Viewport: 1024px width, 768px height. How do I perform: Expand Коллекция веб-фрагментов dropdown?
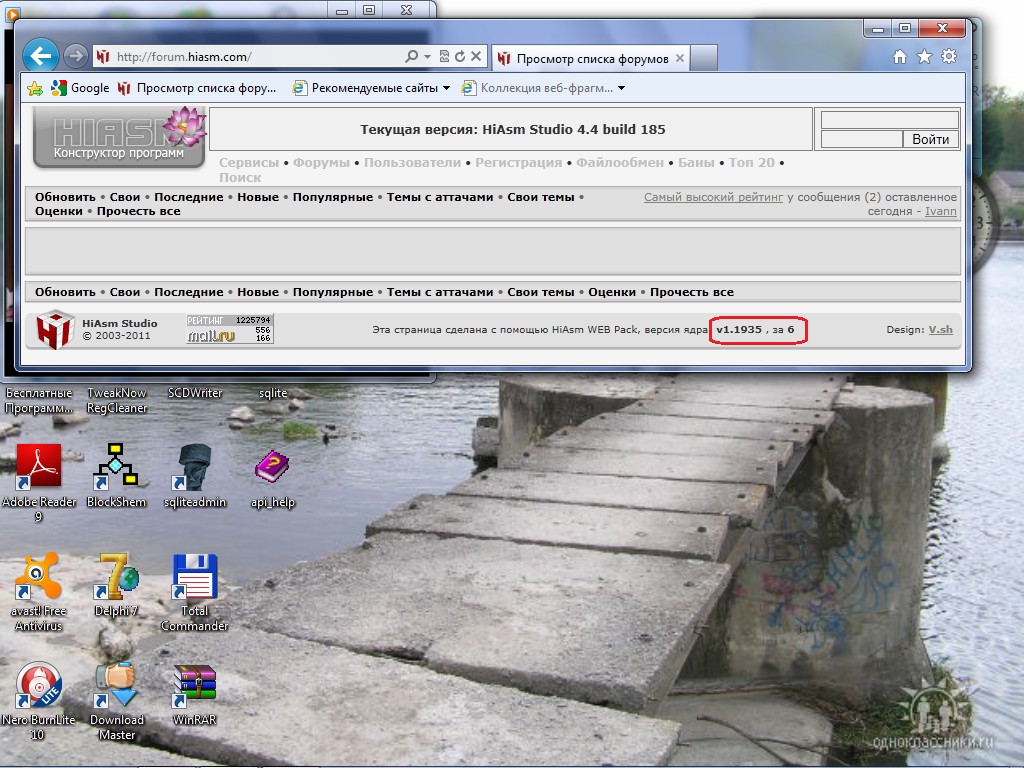coord(621,88)
